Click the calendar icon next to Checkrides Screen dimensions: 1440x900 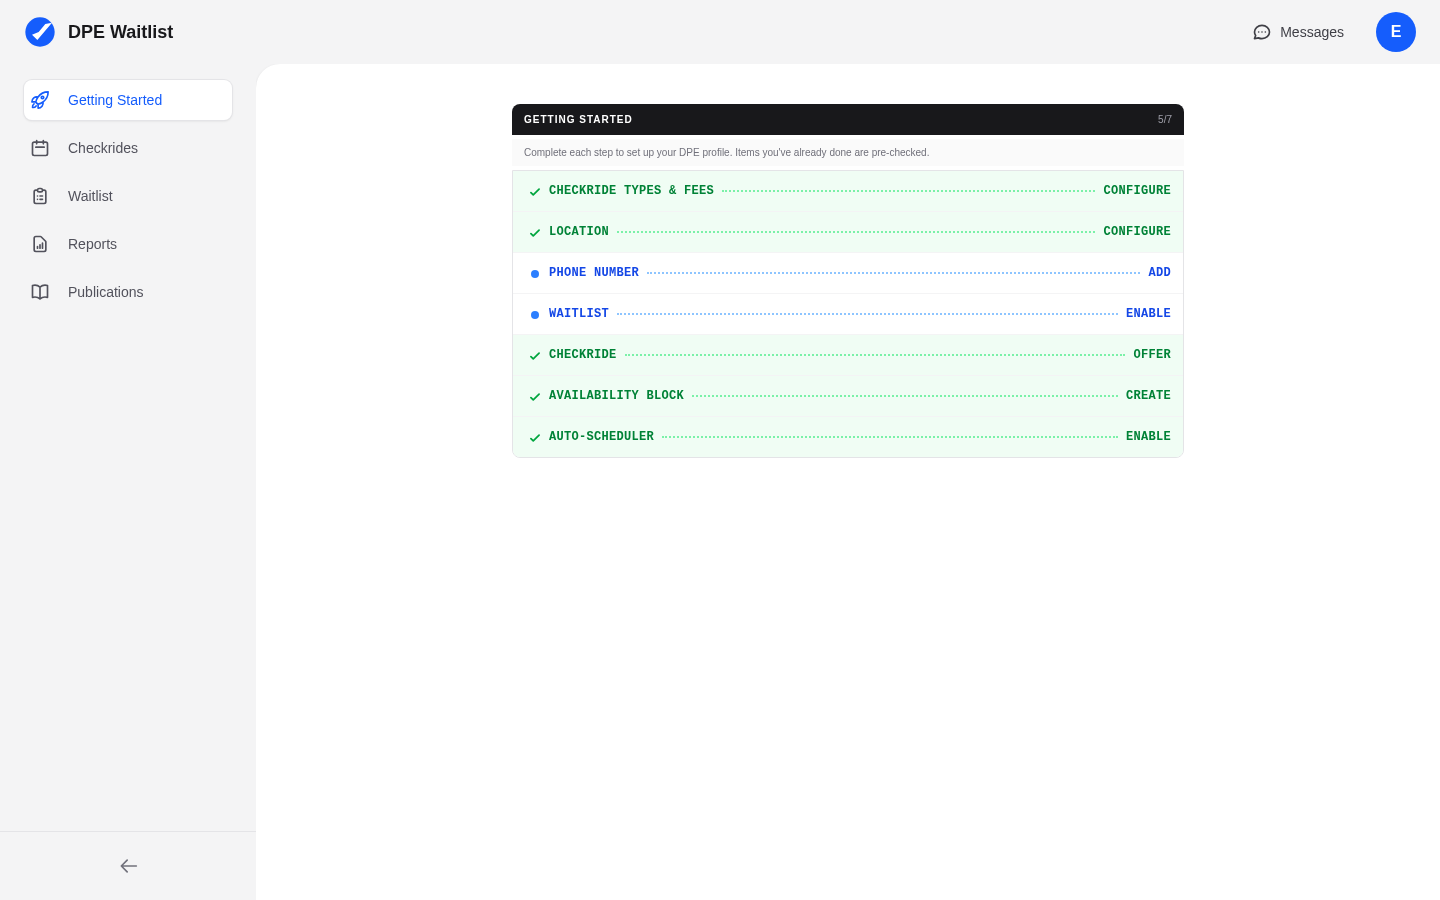click(40, 148)
